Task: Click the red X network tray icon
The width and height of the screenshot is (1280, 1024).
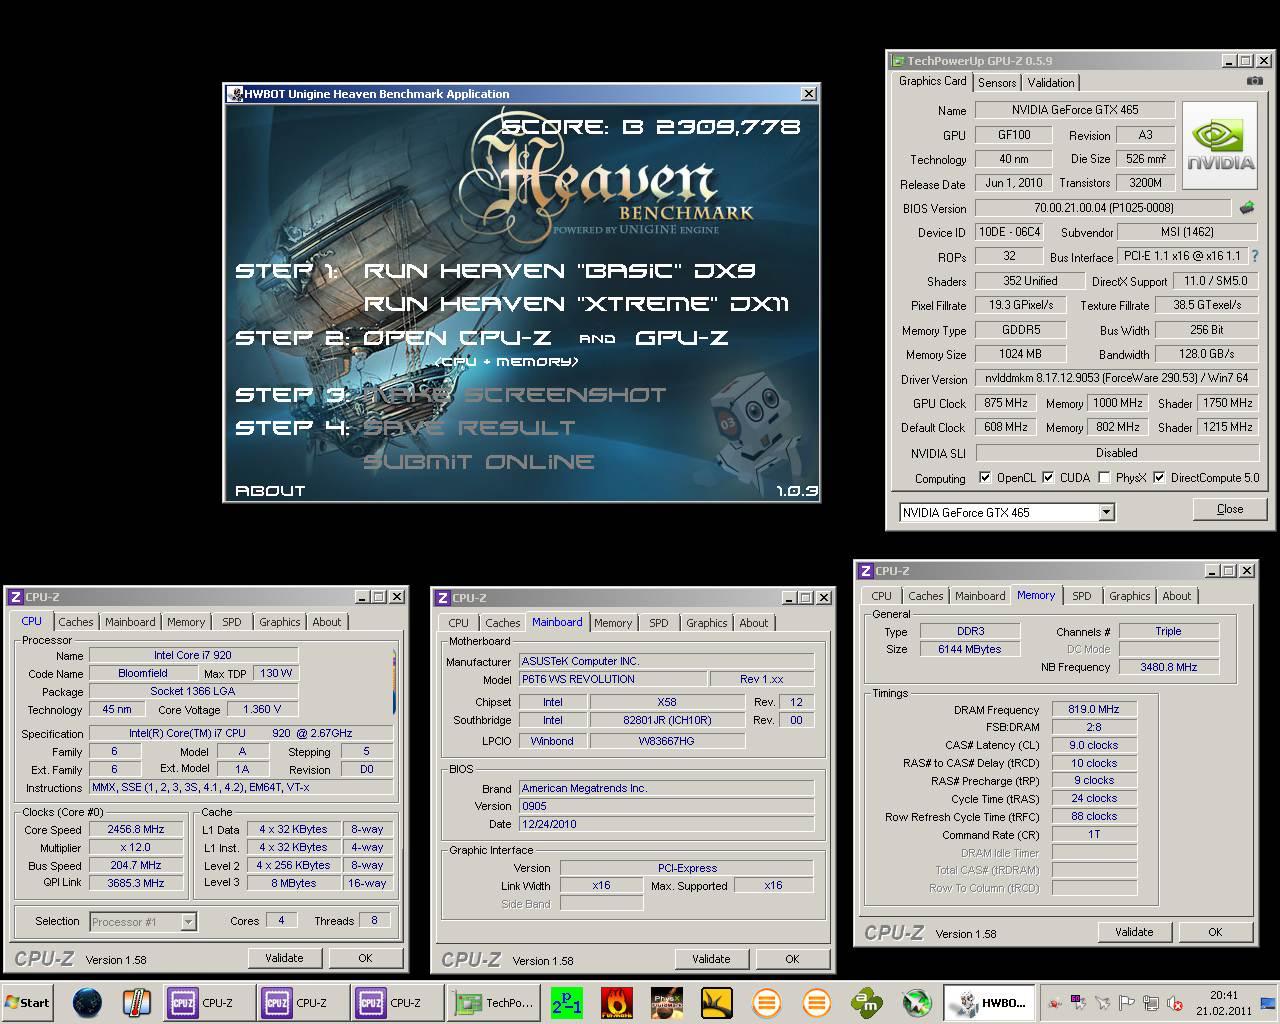Action: pyautogui.click(x=1177, y=1003)
